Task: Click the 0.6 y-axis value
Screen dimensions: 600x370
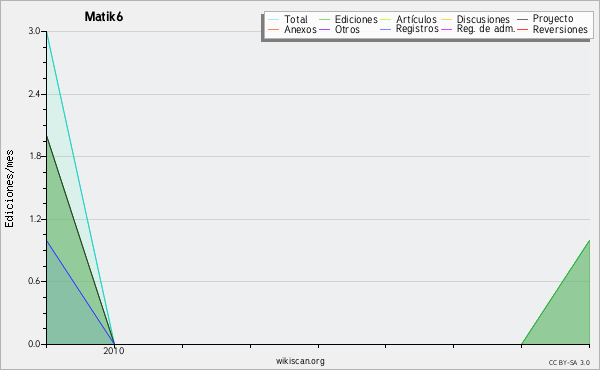Action: coord(34,281)
